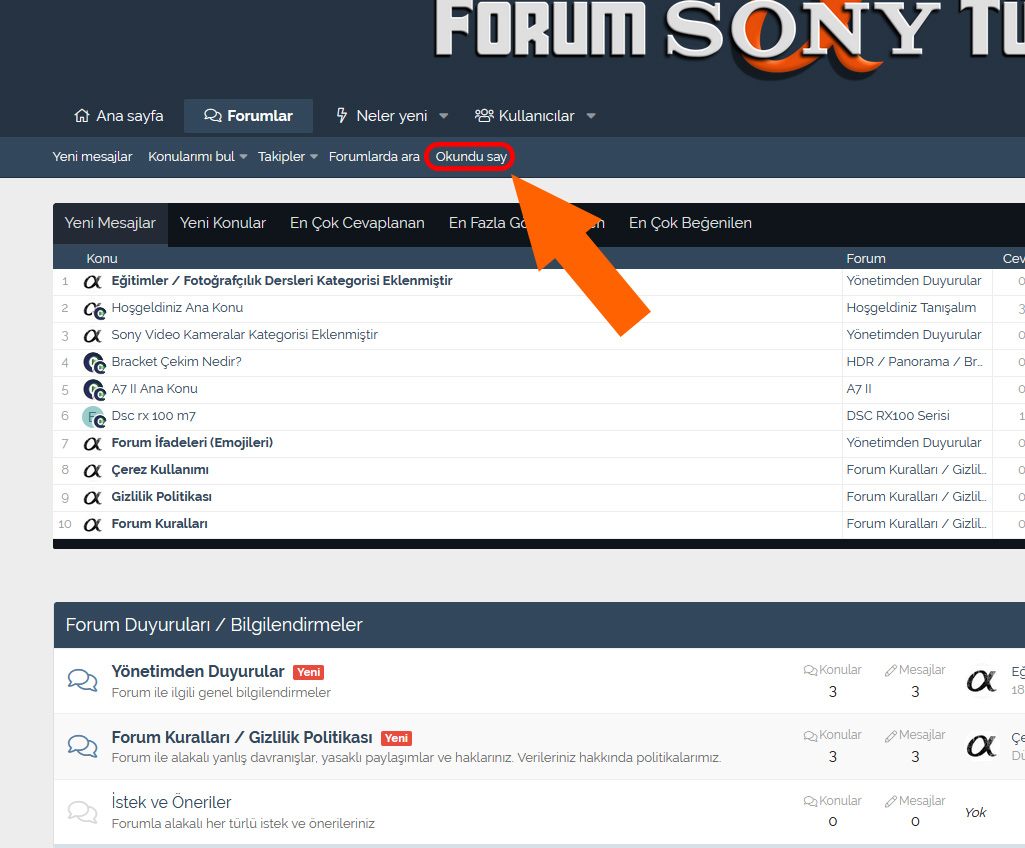Click HDR / Panorama forum link

pos(915,362)
